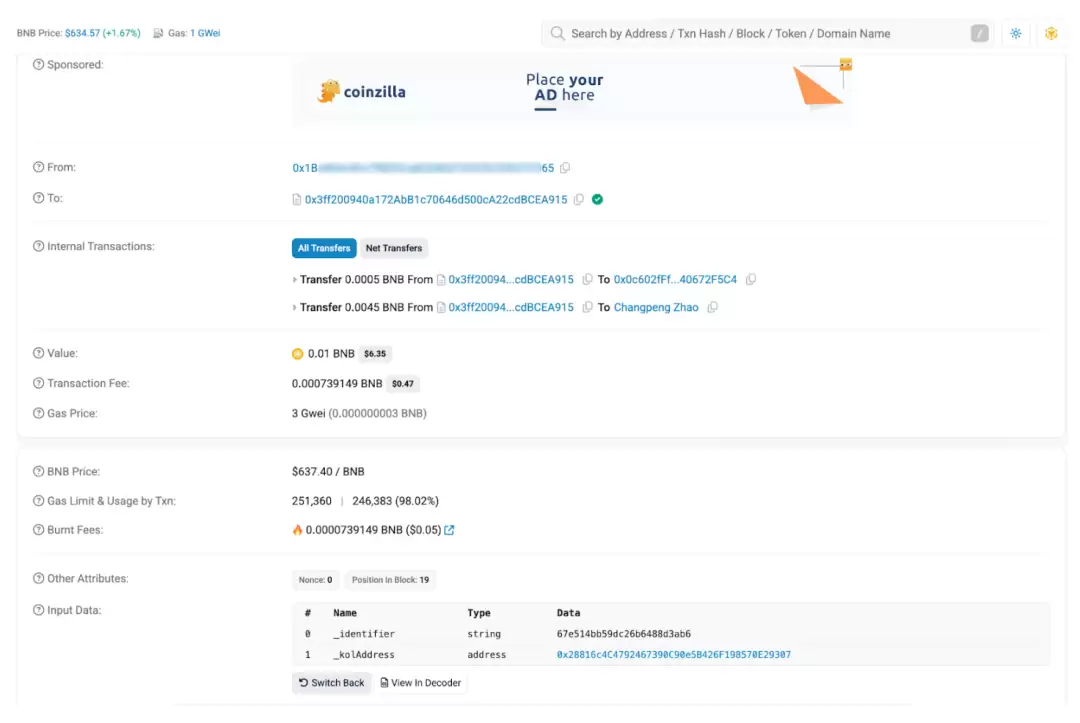Click help icon next to BNB Price
This screenshot has width=1080, height=723.
pyautogui.click(x=39, y=472)
